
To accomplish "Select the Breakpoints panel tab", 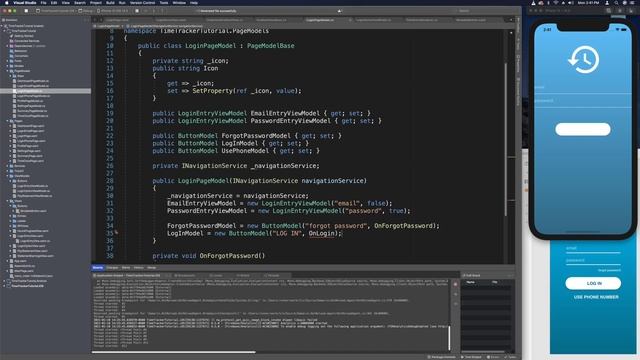I will pos(185,276).
